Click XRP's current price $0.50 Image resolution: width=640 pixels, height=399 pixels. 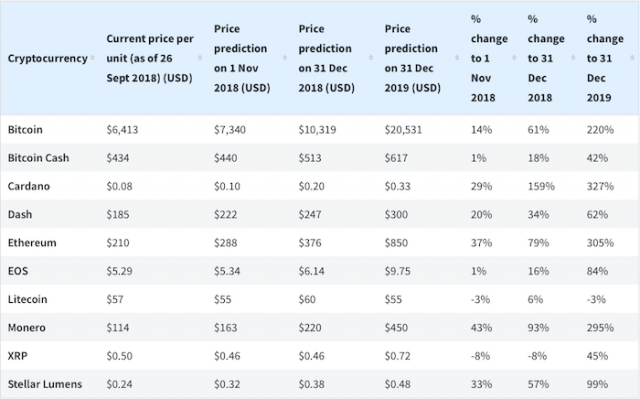(x=119, y=356)
